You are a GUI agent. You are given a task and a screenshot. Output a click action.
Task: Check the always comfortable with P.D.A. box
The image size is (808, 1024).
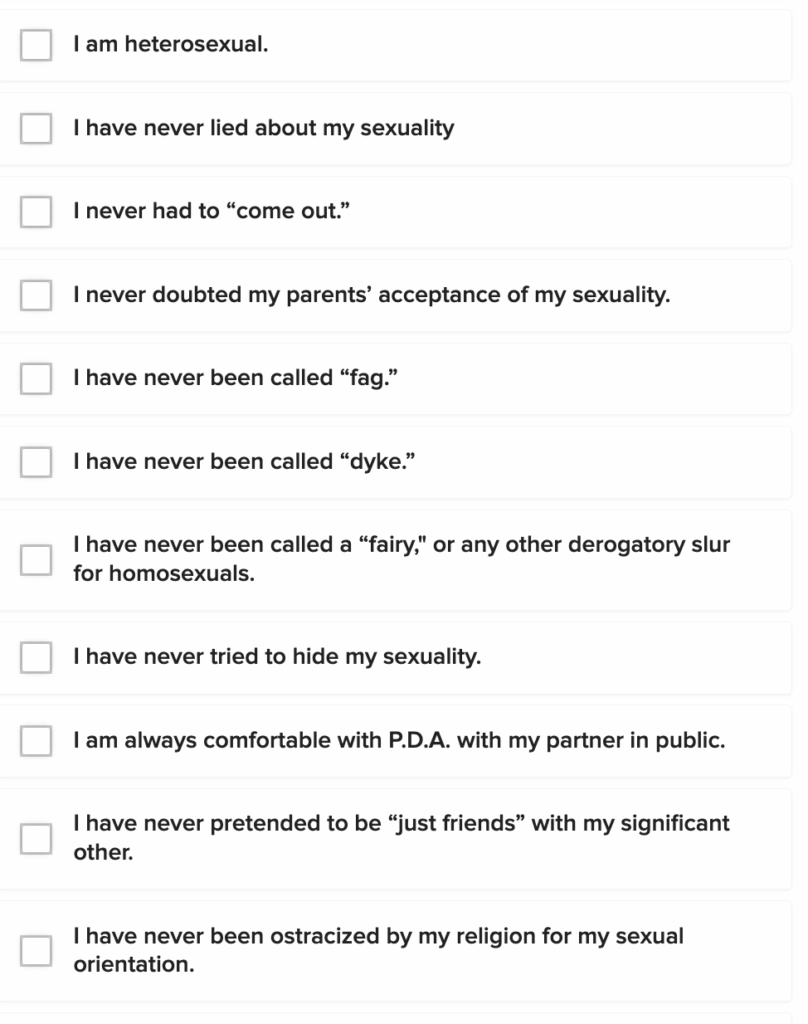(x=36, y=742)
